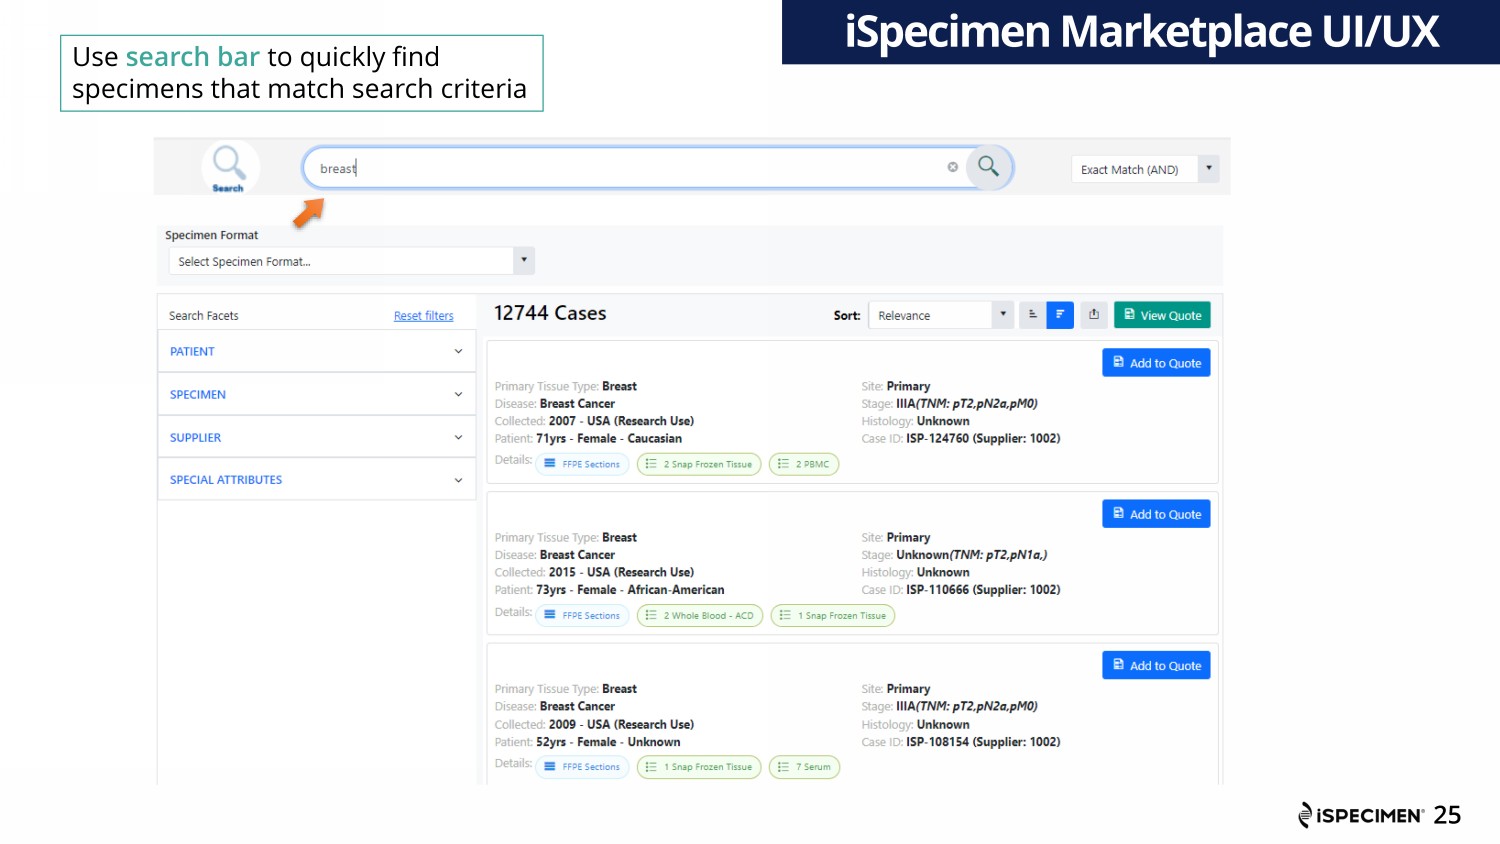Click the magnifier search submit icon
The image size is (1500, 844).
point(988,167)
